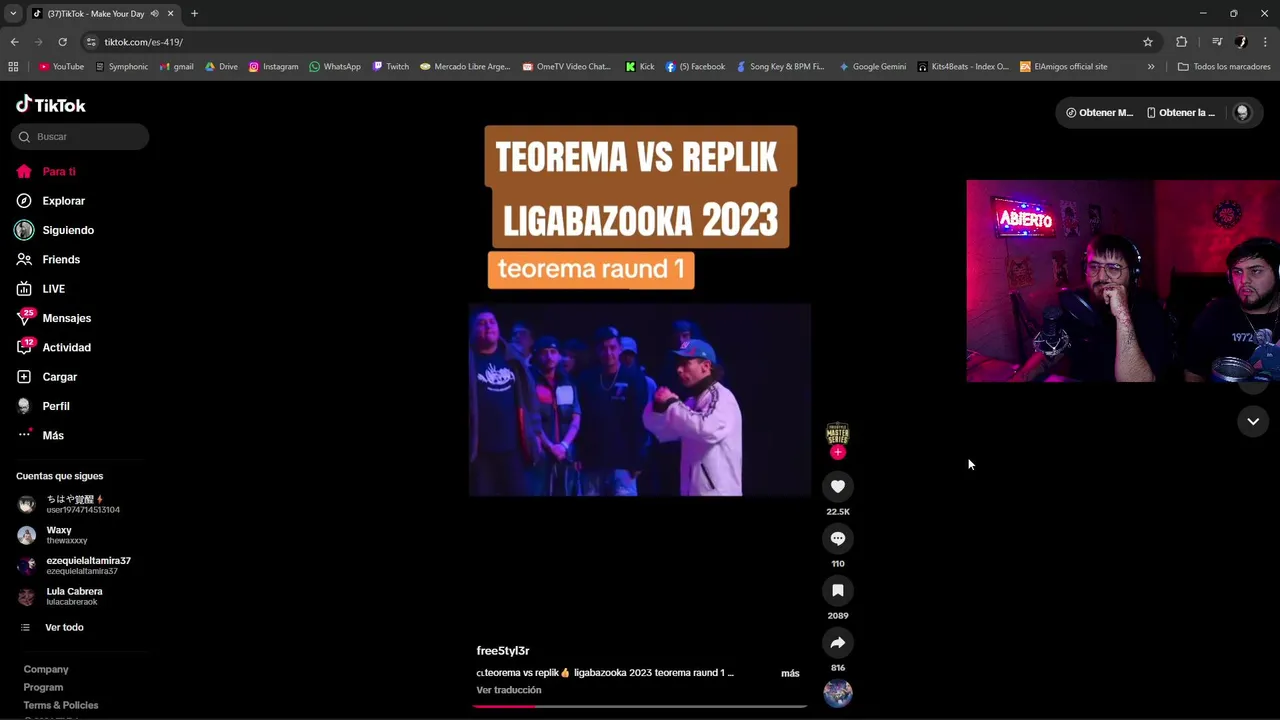Screen dimensions: 1280x720
Task: Click the Company footer link
Action: 46,670
